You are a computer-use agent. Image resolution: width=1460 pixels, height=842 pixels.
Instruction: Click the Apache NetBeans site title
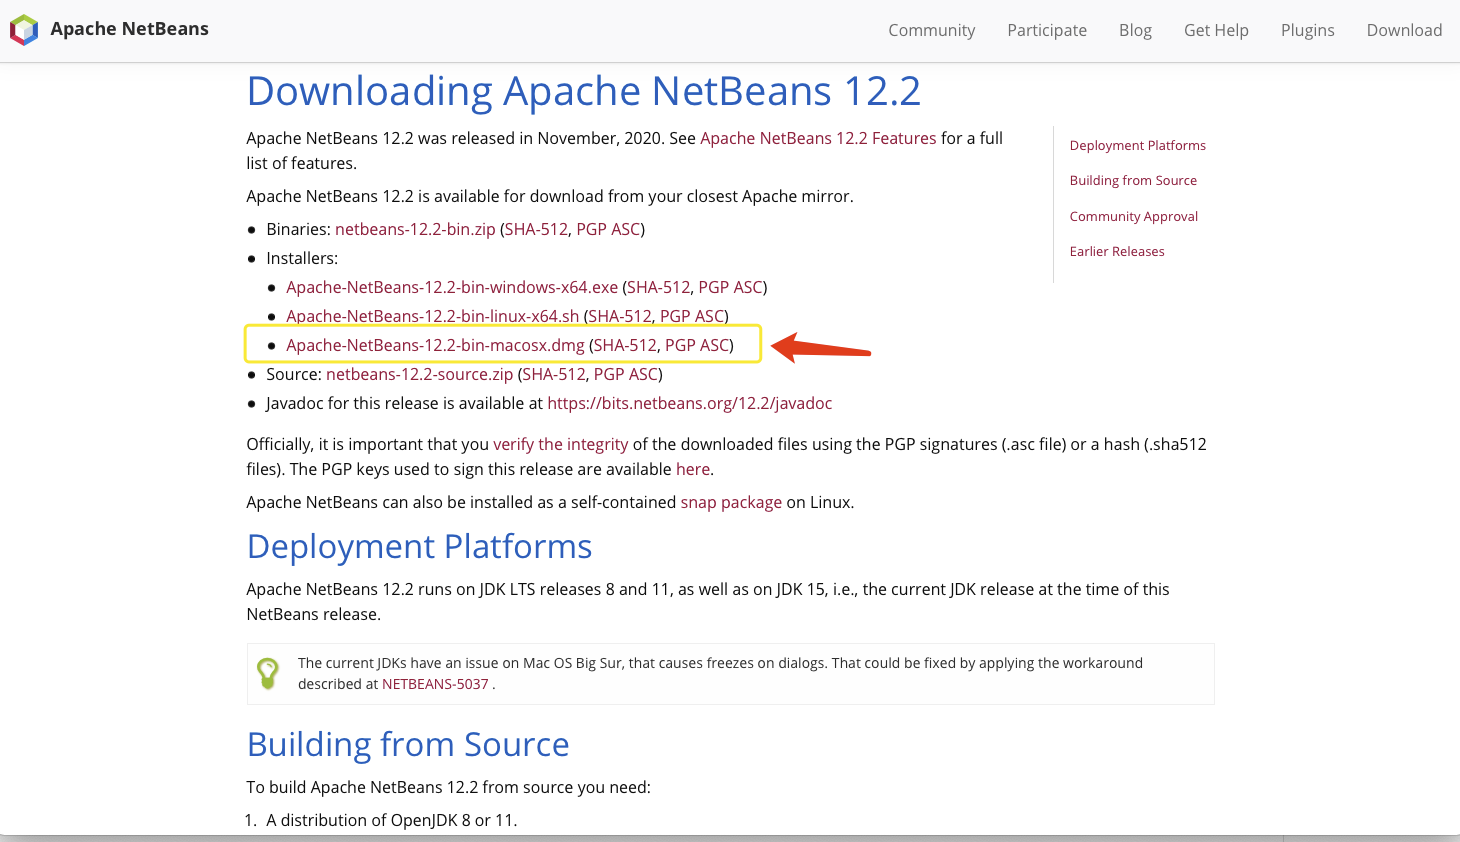(x=130, y=29)
